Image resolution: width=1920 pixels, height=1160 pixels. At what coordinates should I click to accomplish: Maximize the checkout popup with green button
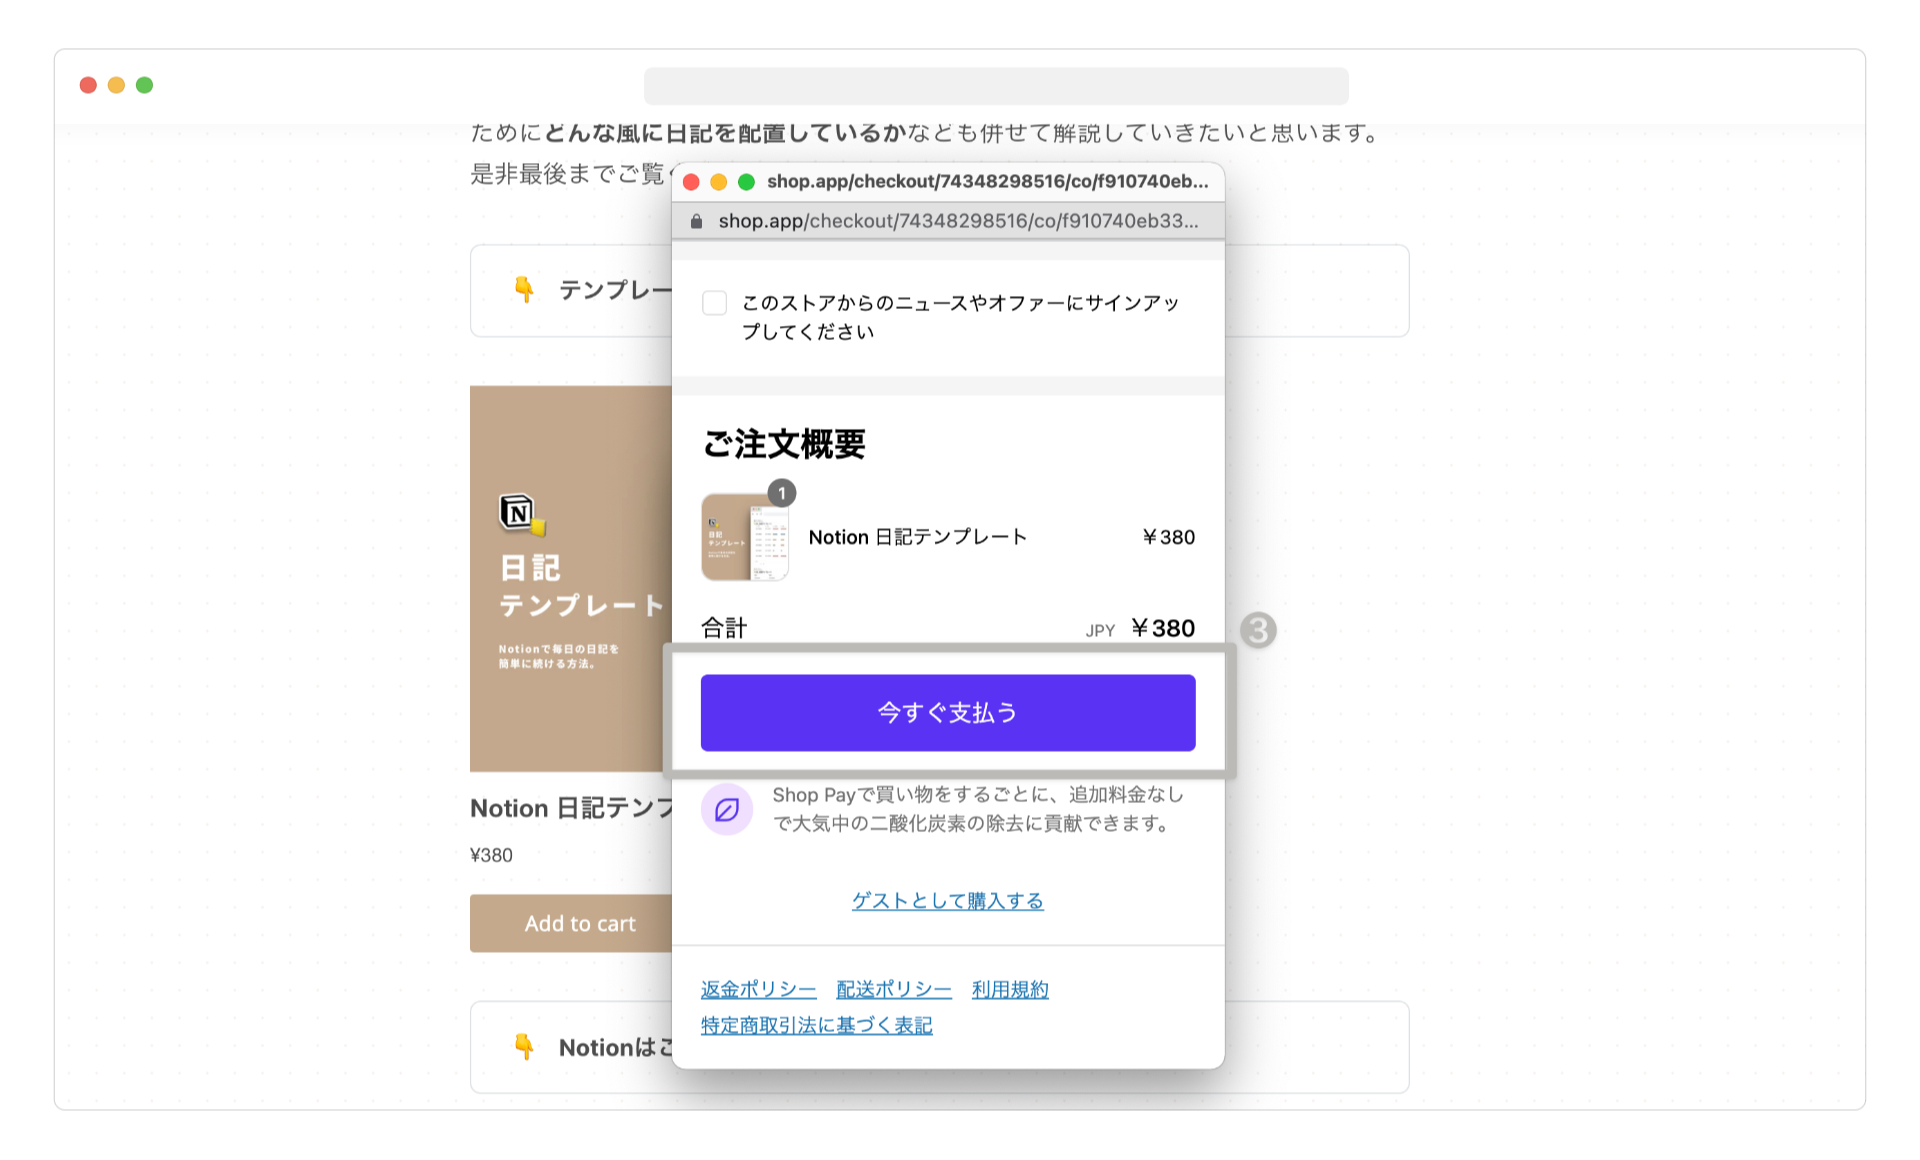click(x=746, y=182)
